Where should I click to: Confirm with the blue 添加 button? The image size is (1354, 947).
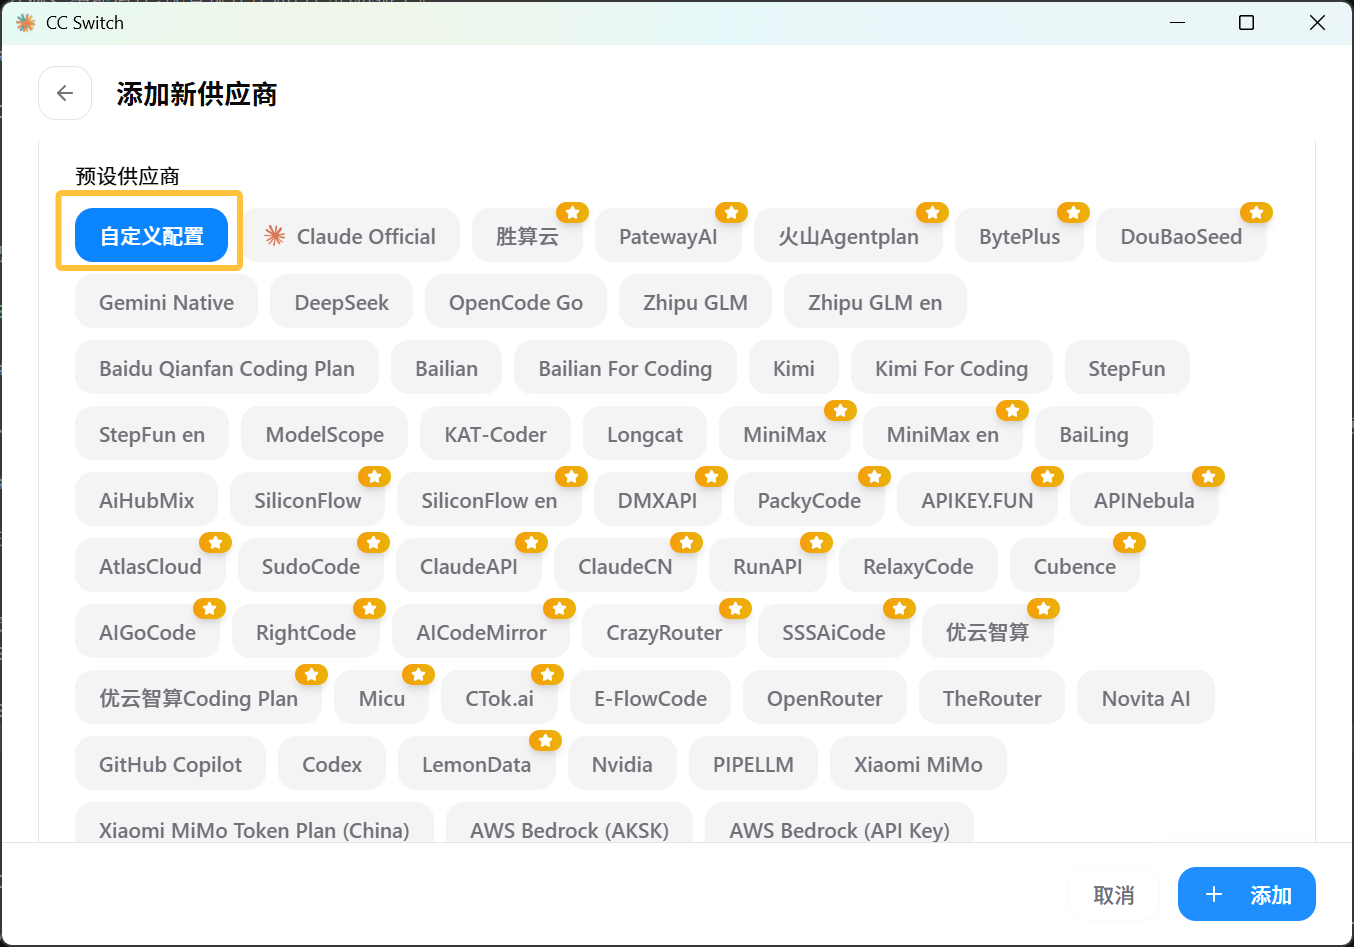1246,894
